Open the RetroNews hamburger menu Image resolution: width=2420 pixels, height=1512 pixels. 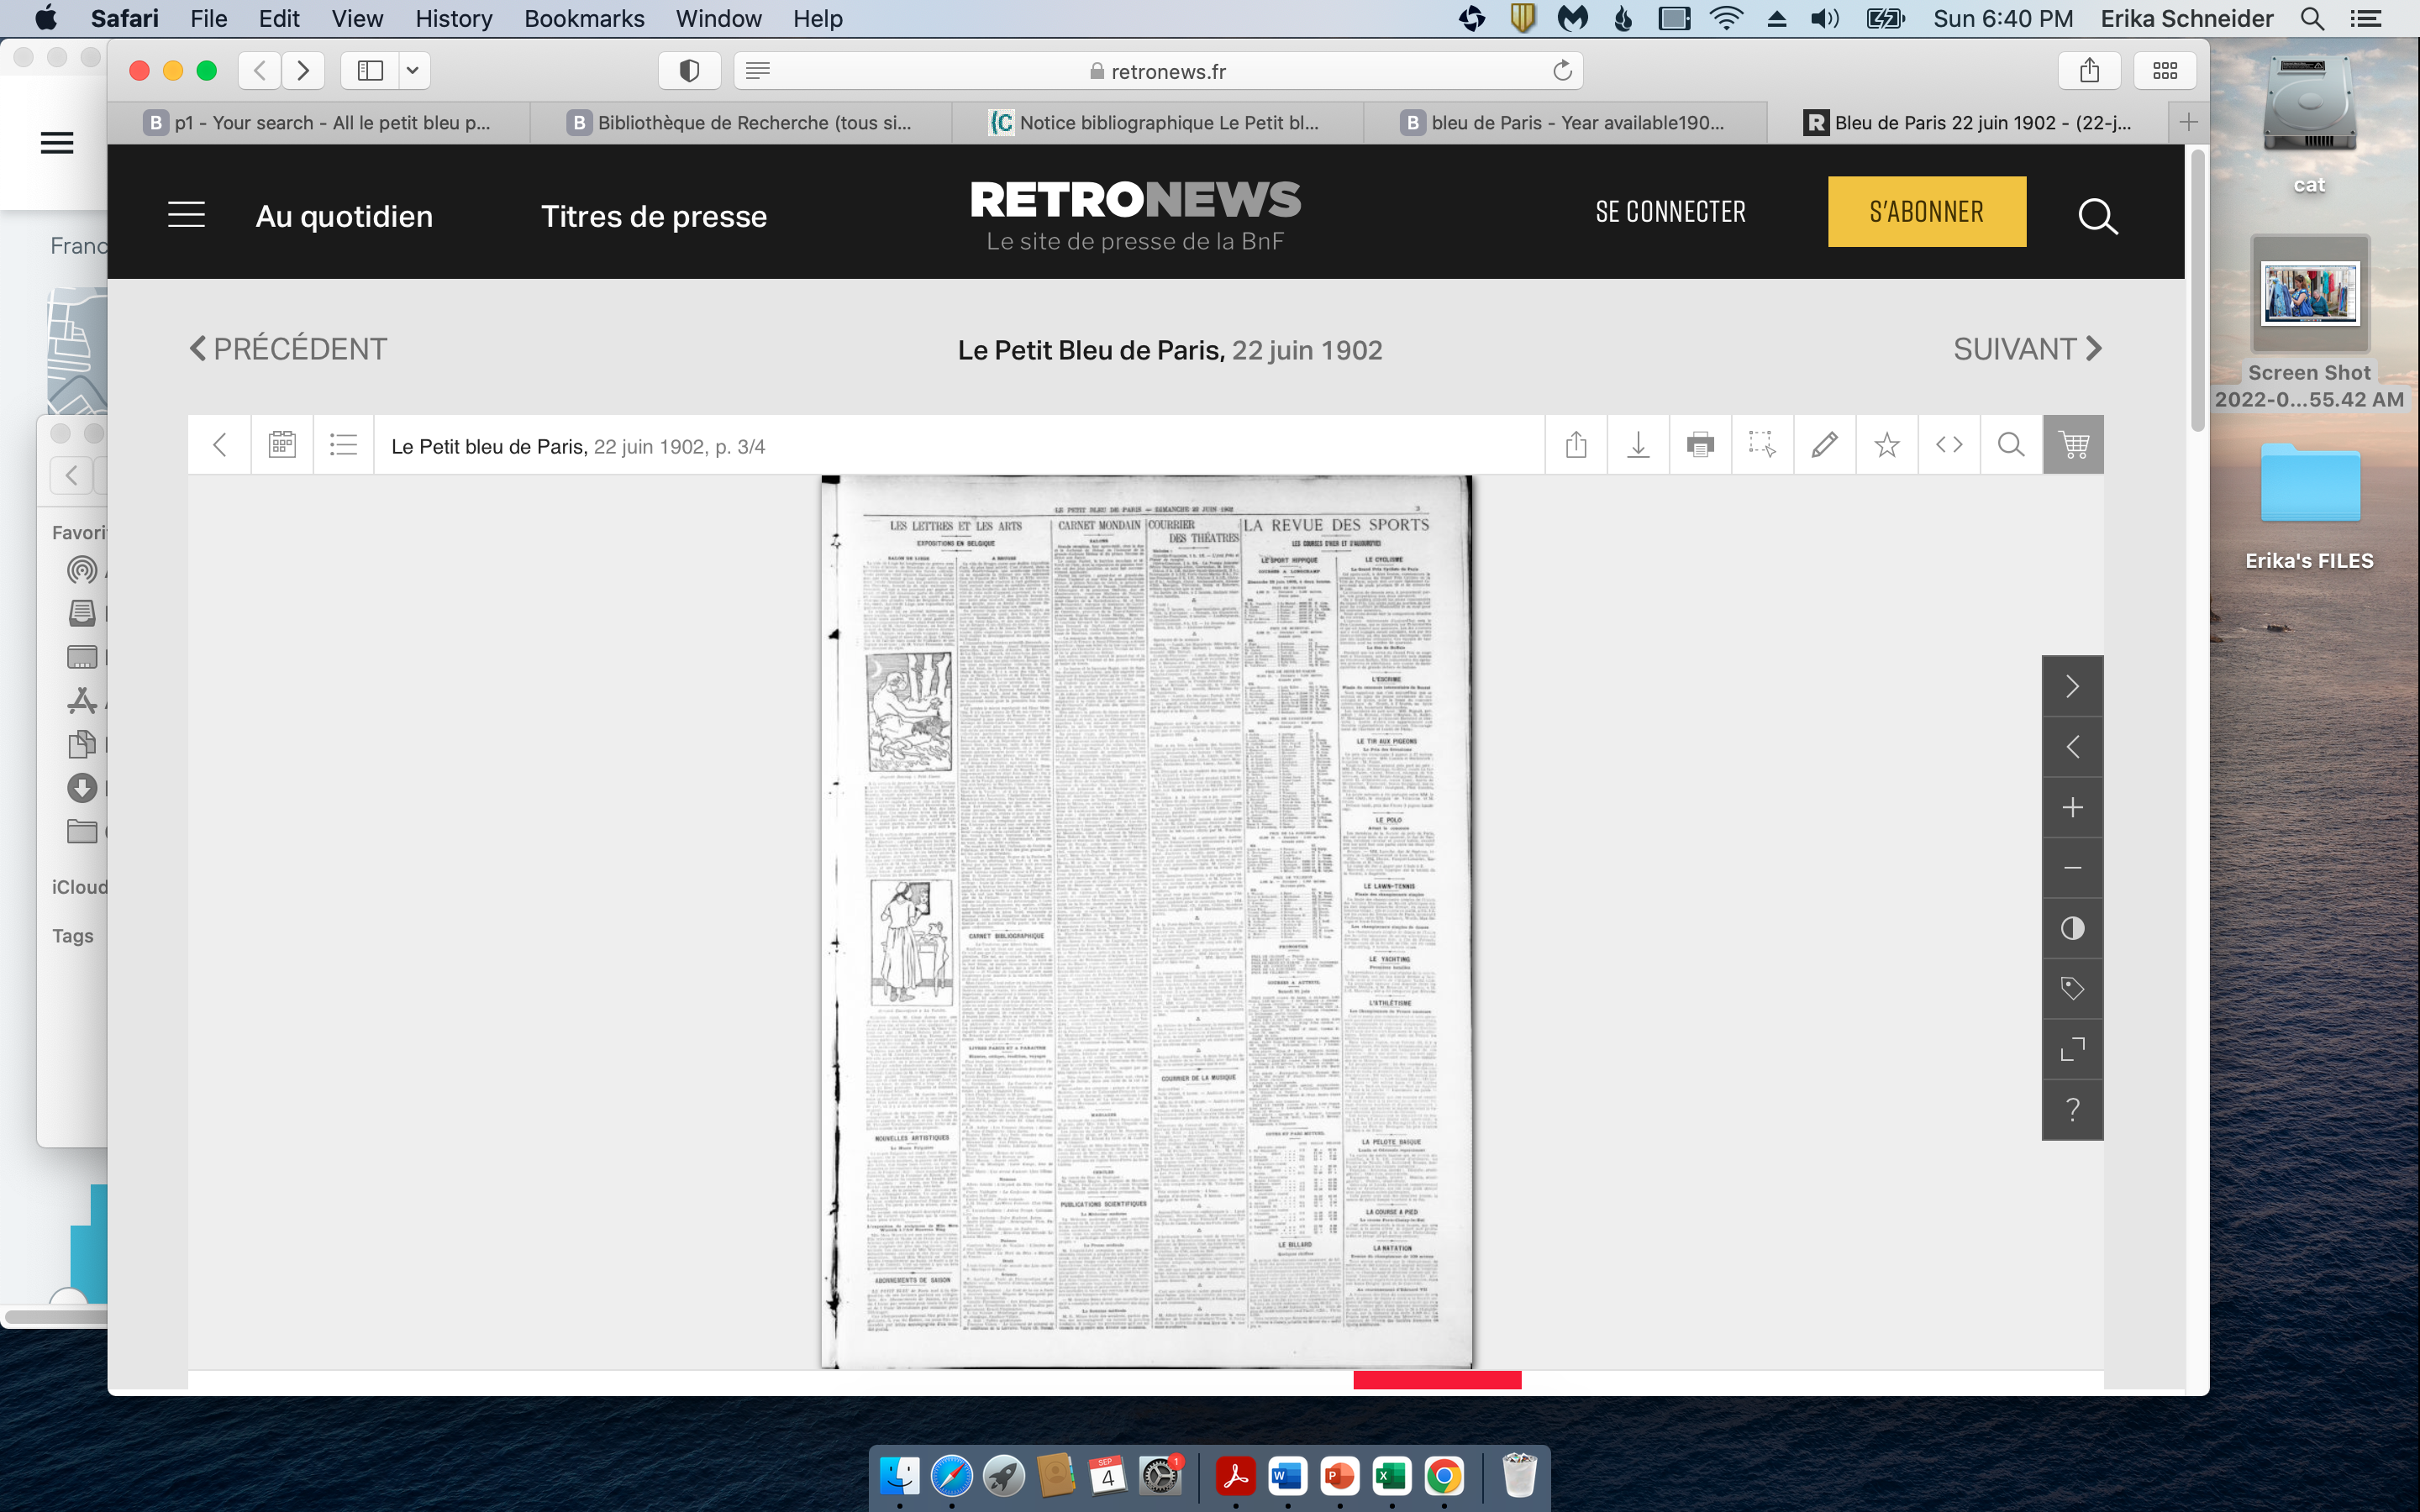(186, 215)
